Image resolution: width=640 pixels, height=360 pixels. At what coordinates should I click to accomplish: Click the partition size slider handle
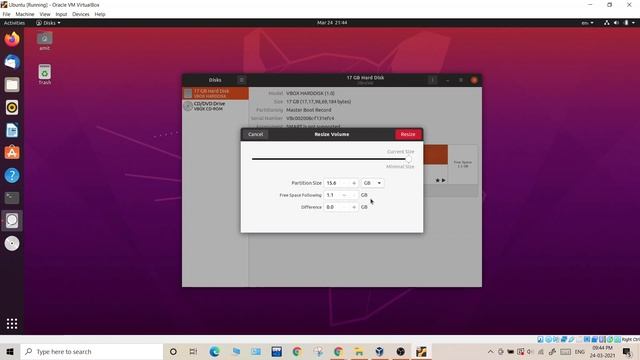(x=409, y=159)
